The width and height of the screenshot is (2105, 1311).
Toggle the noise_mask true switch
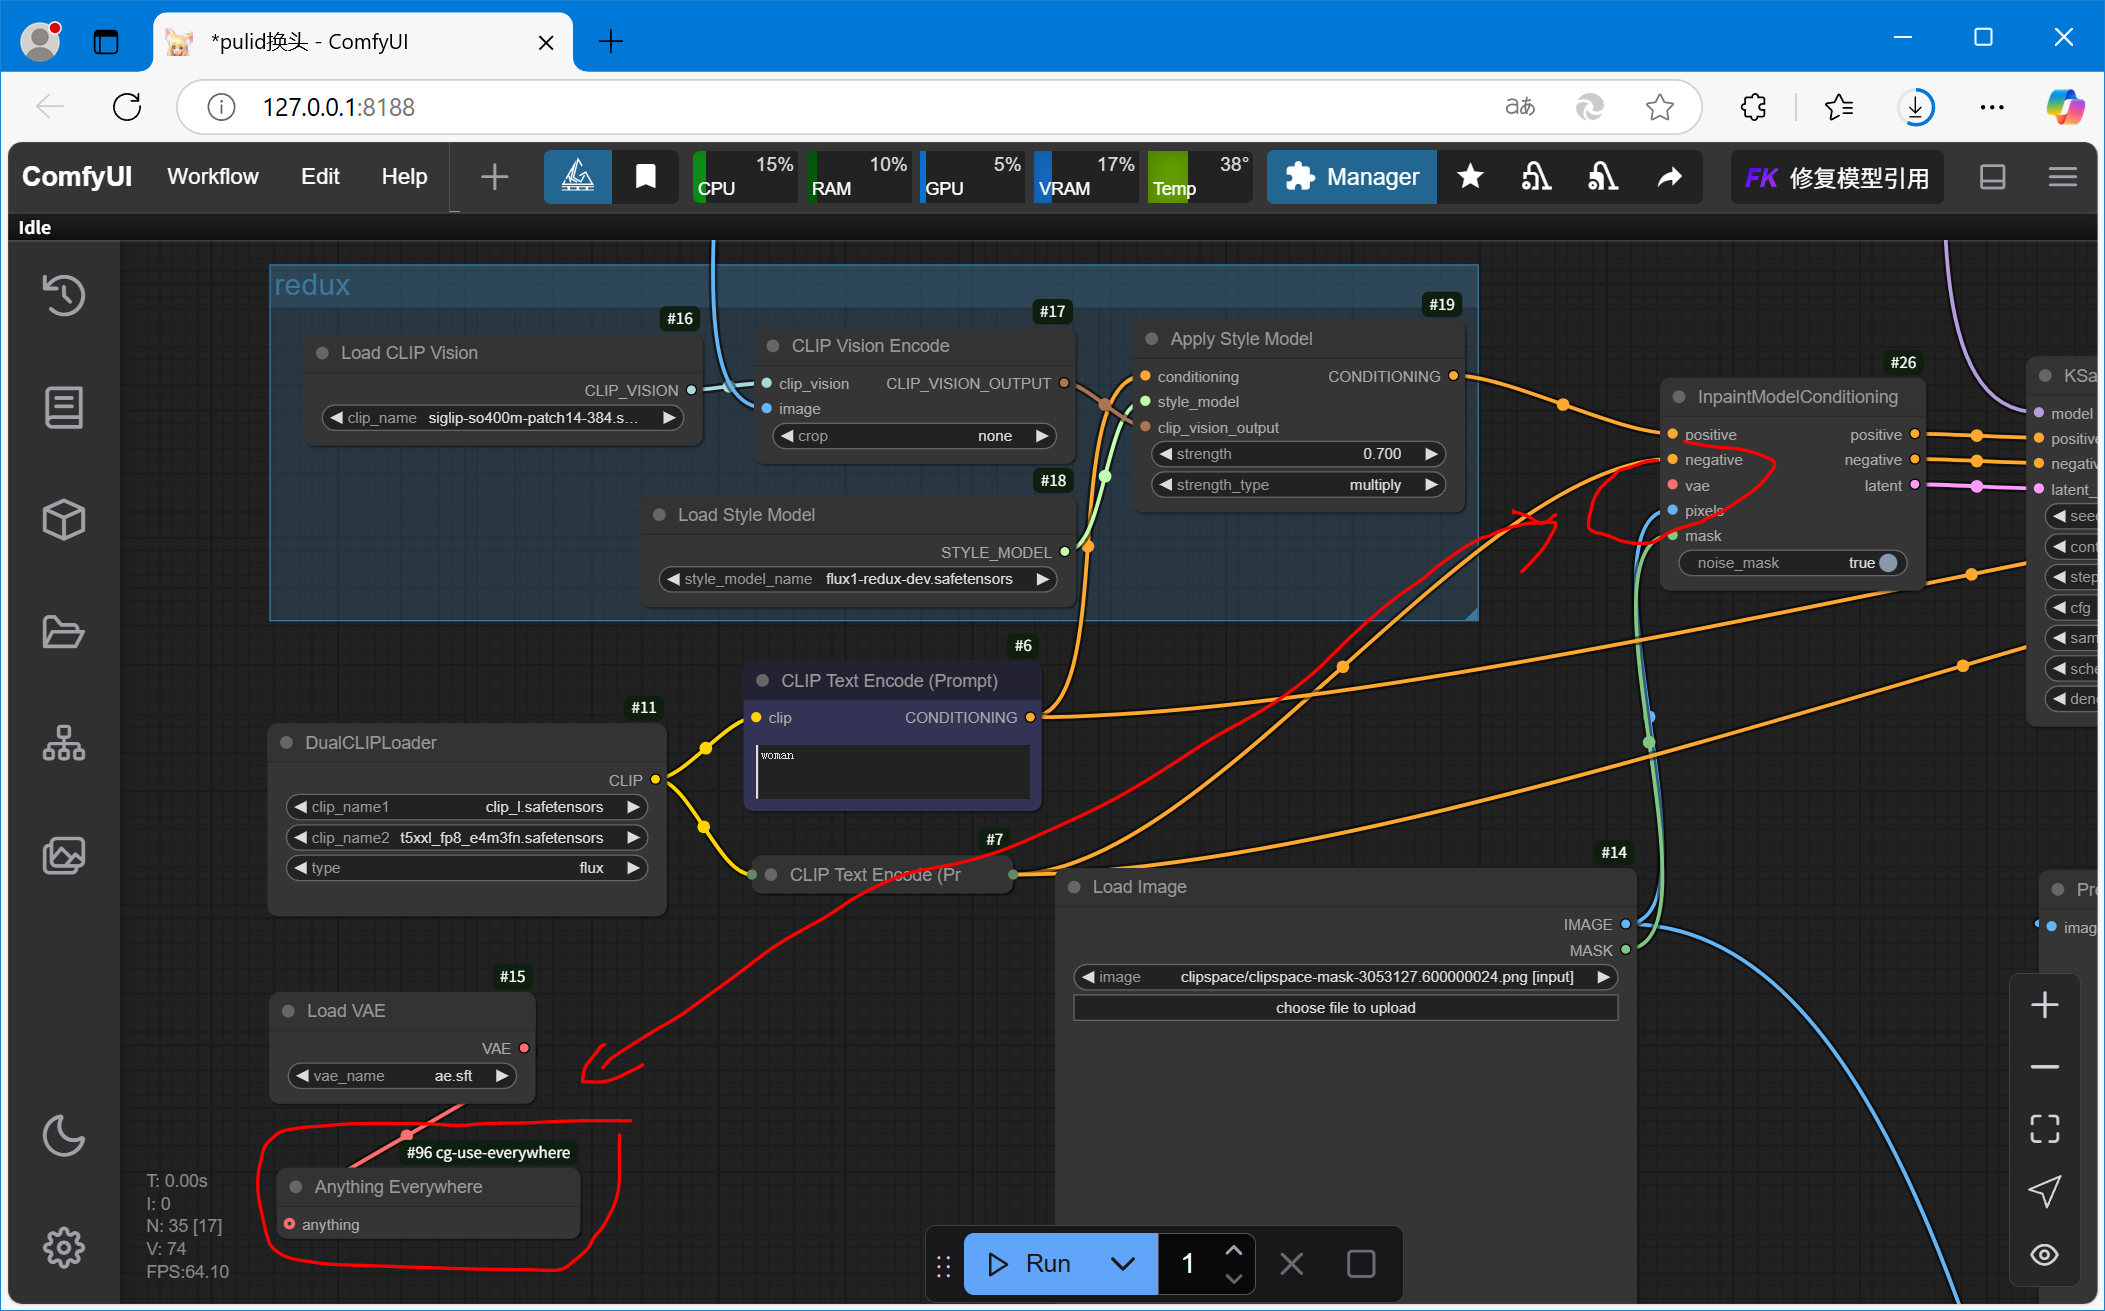pos(1886,563)
